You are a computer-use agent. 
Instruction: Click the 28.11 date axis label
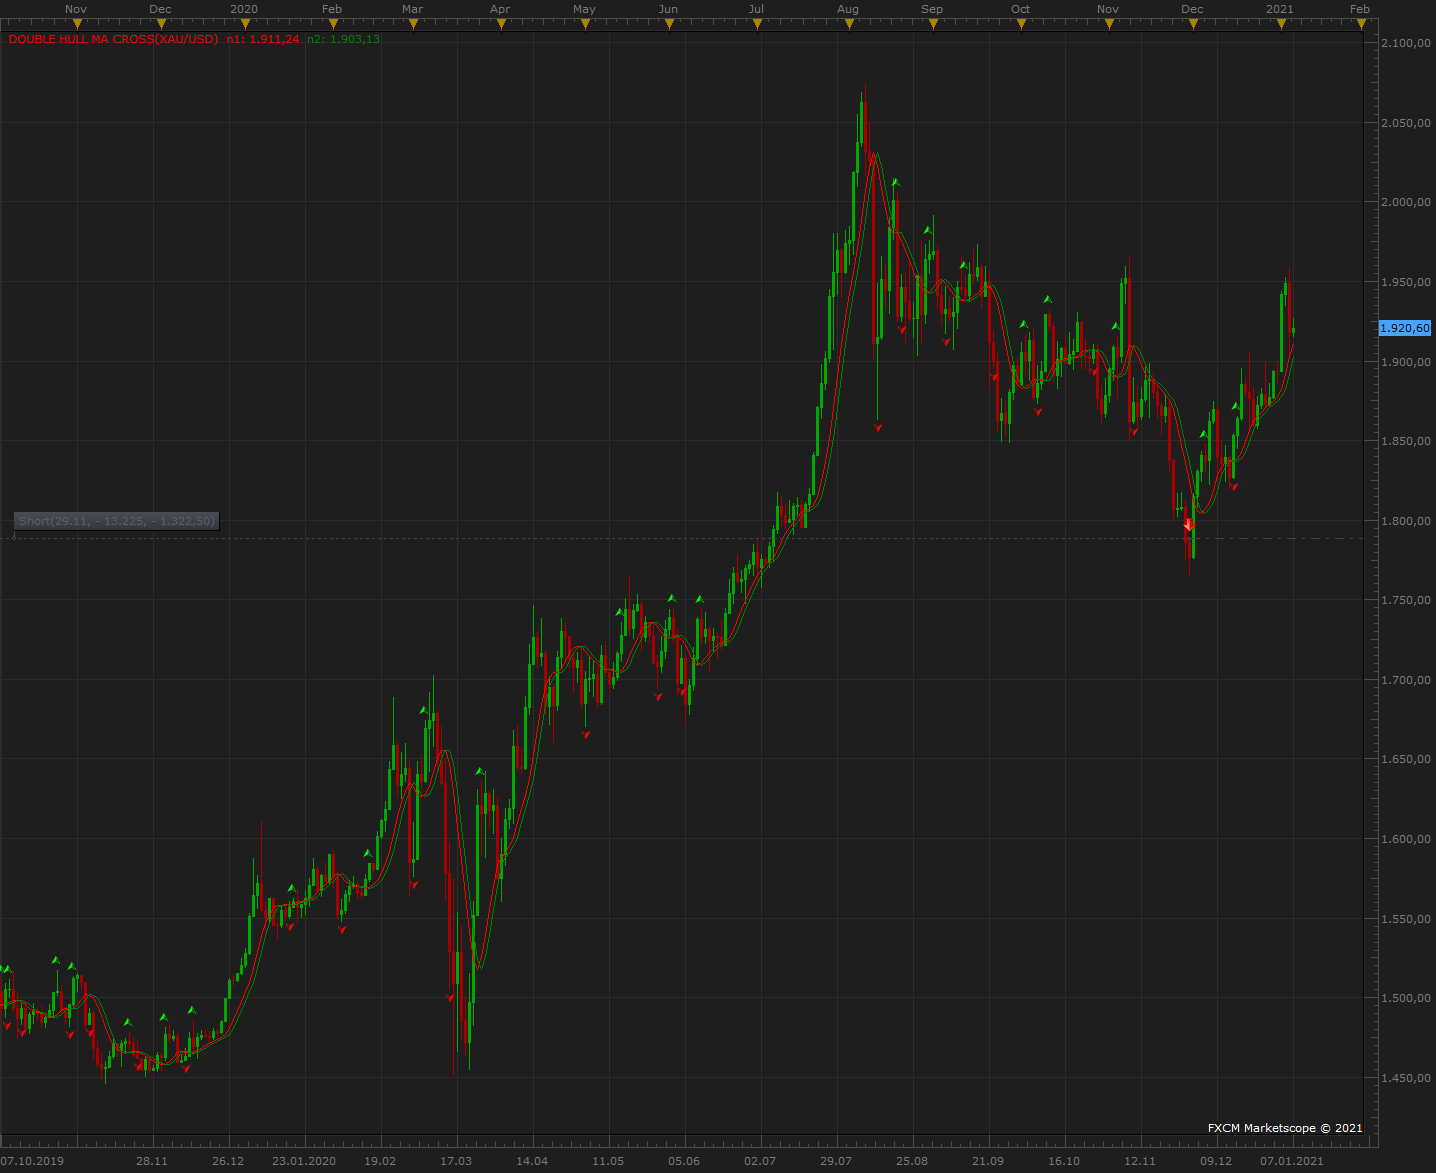[152, 1161]
